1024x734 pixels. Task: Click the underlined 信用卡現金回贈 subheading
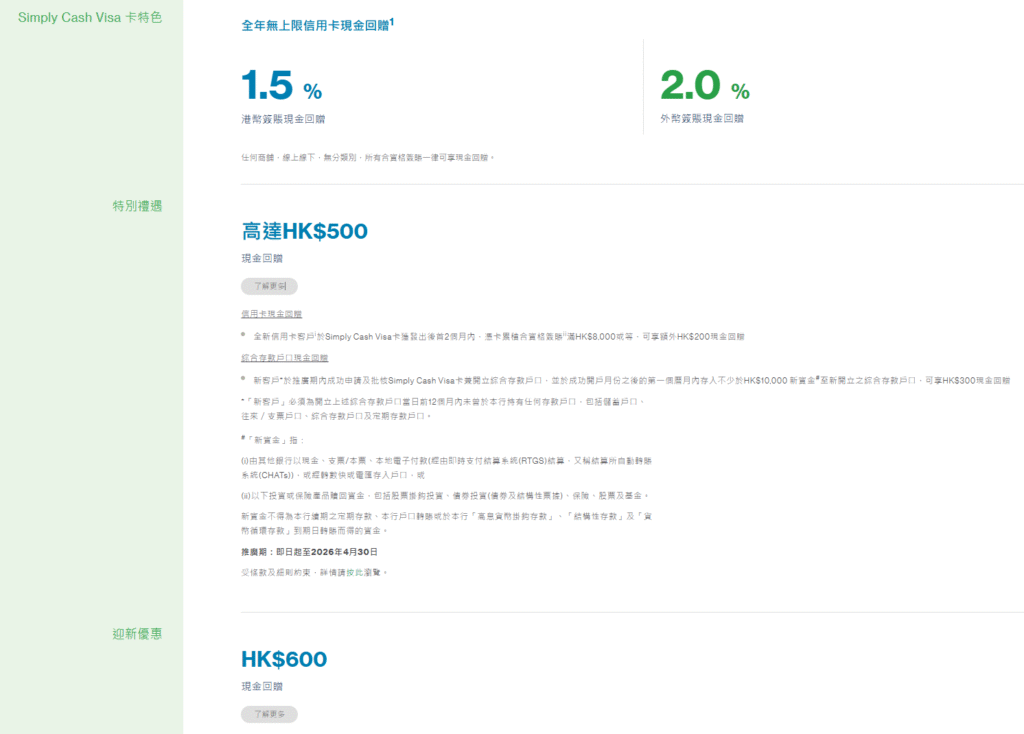click(271, 314)
